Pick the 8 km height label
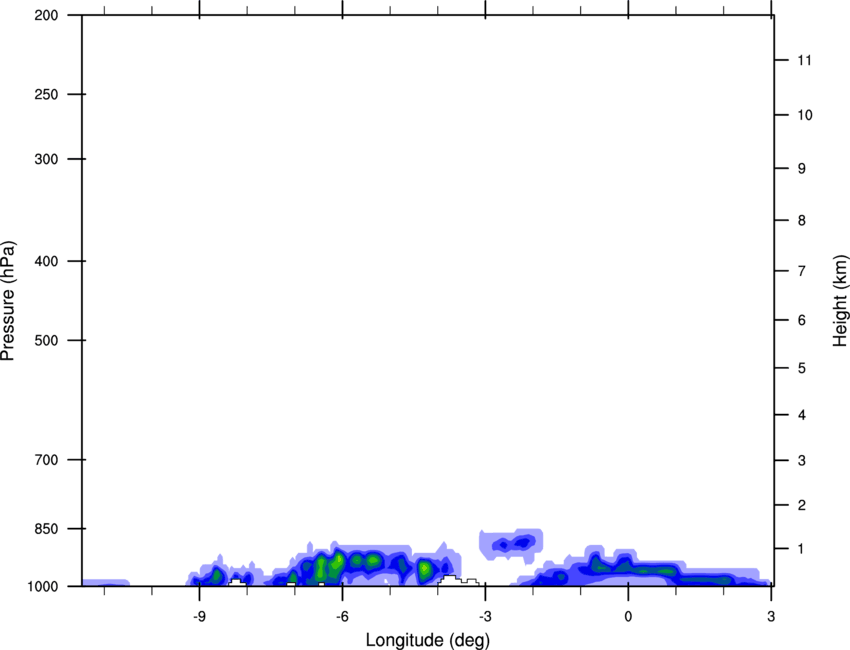The image size is (850, 650). tap(802, 220)
